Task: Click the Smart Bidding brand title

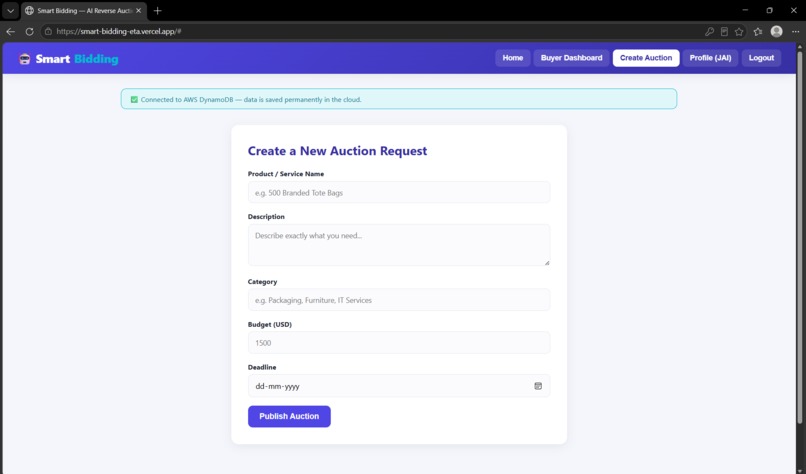Action: [77, 59]
